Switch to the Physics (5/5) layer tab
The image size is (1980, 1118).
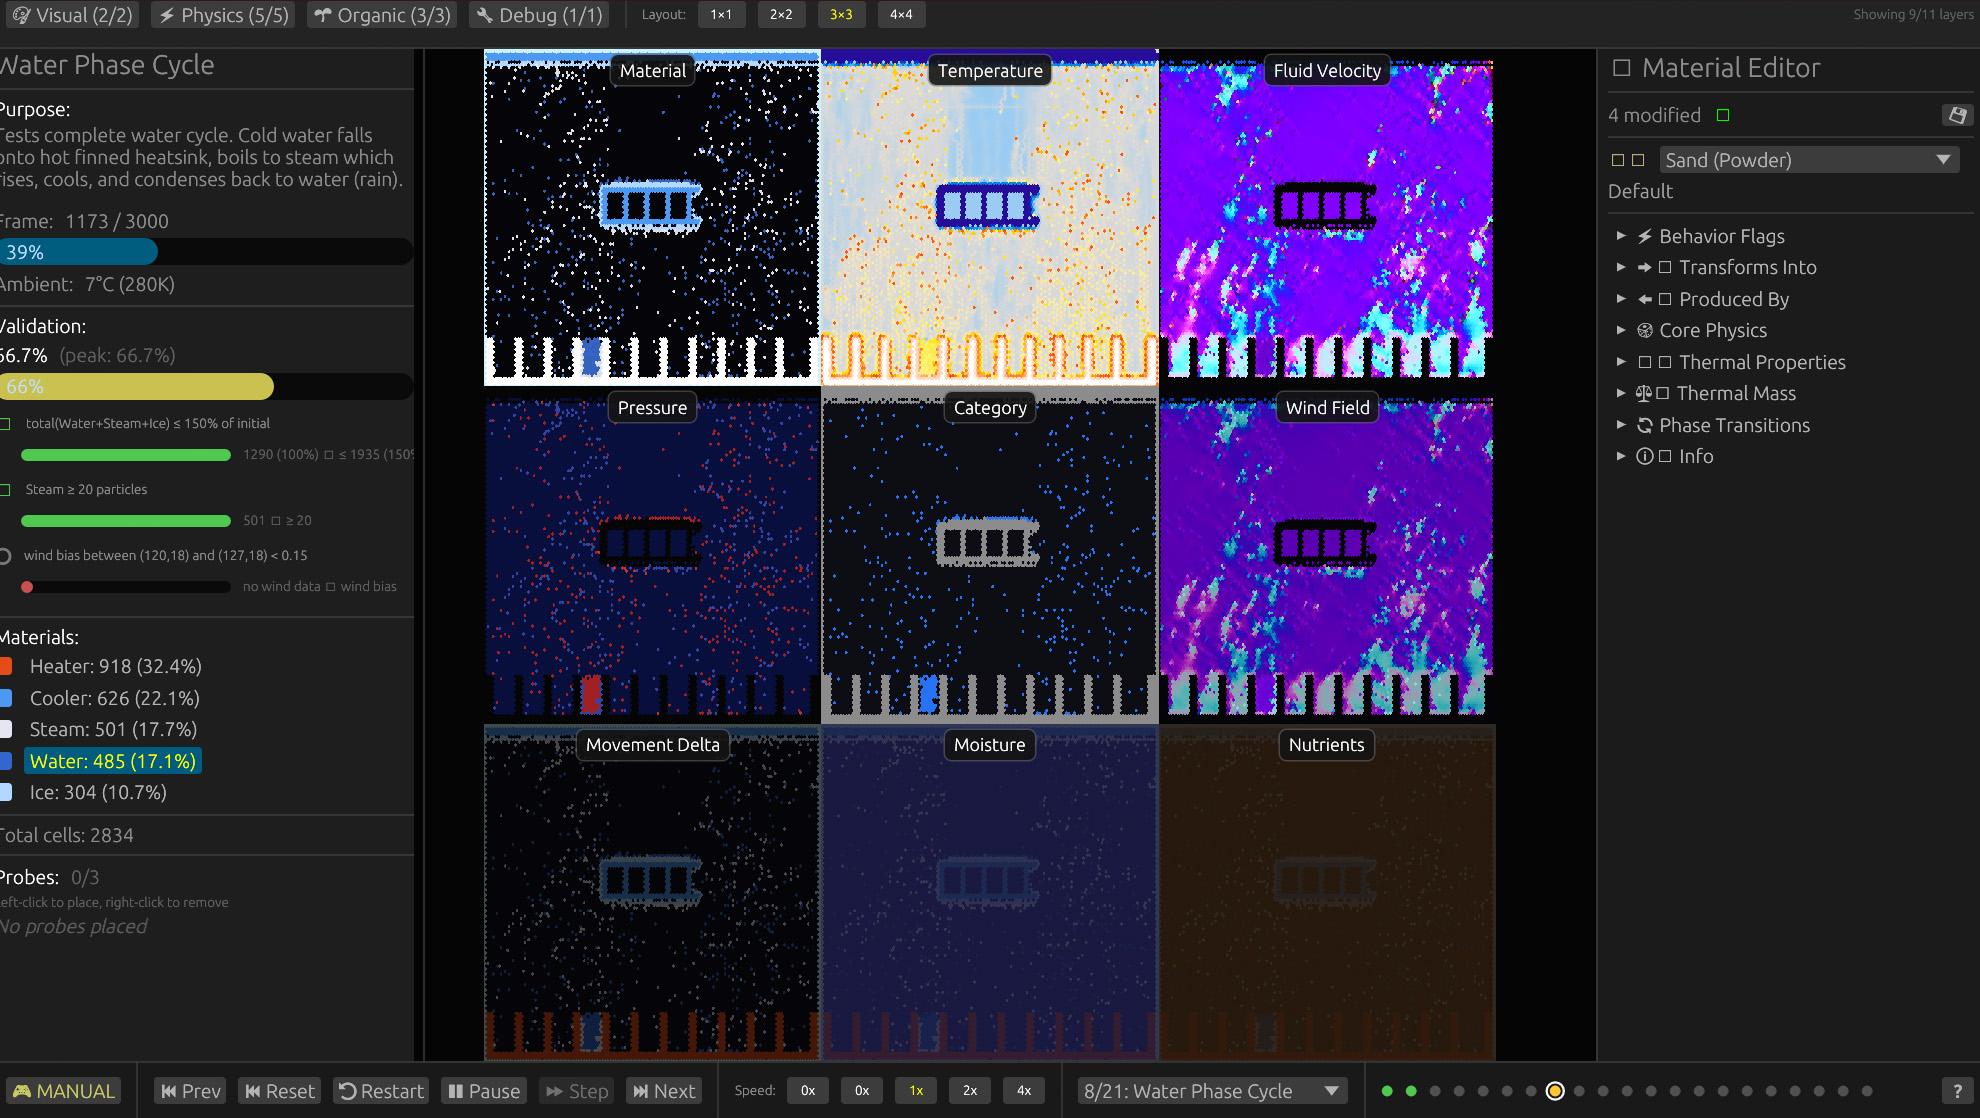[x=223, y=15]
